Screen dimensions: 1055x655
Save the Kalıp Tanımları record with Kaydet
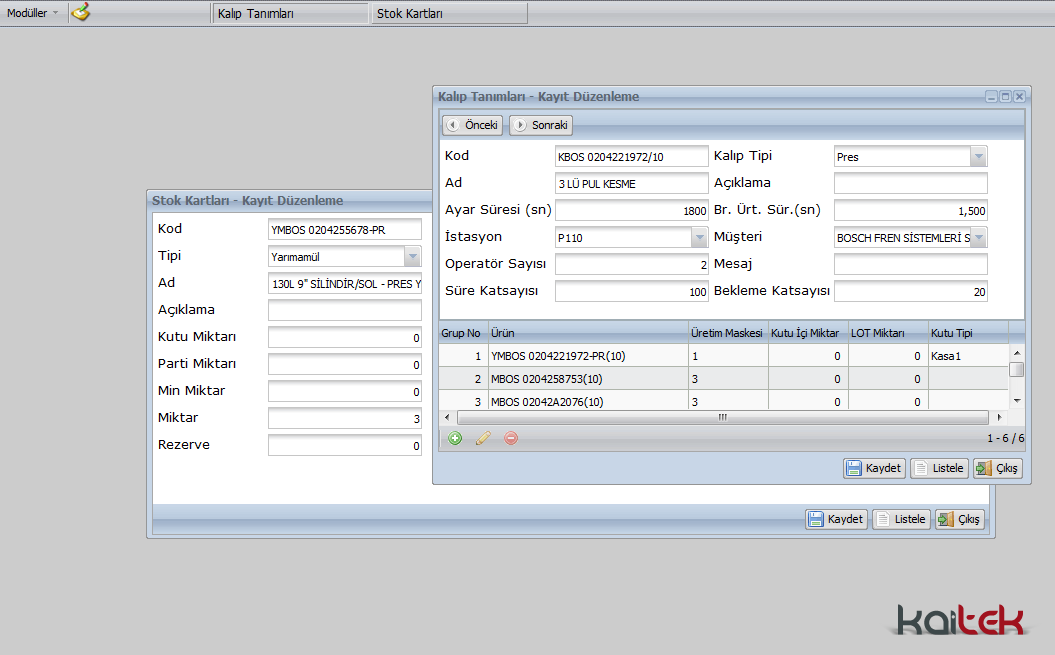tap(873, 468)
